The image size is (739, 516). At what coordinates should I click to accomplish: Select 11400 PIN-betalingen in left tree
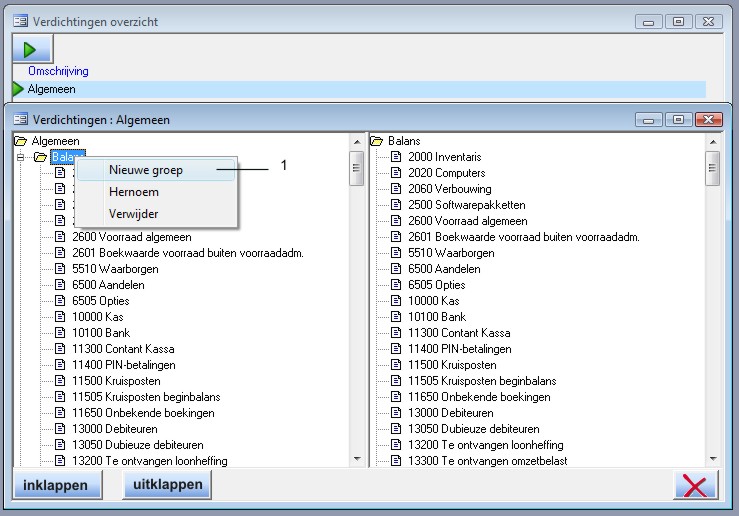[123, 365]
